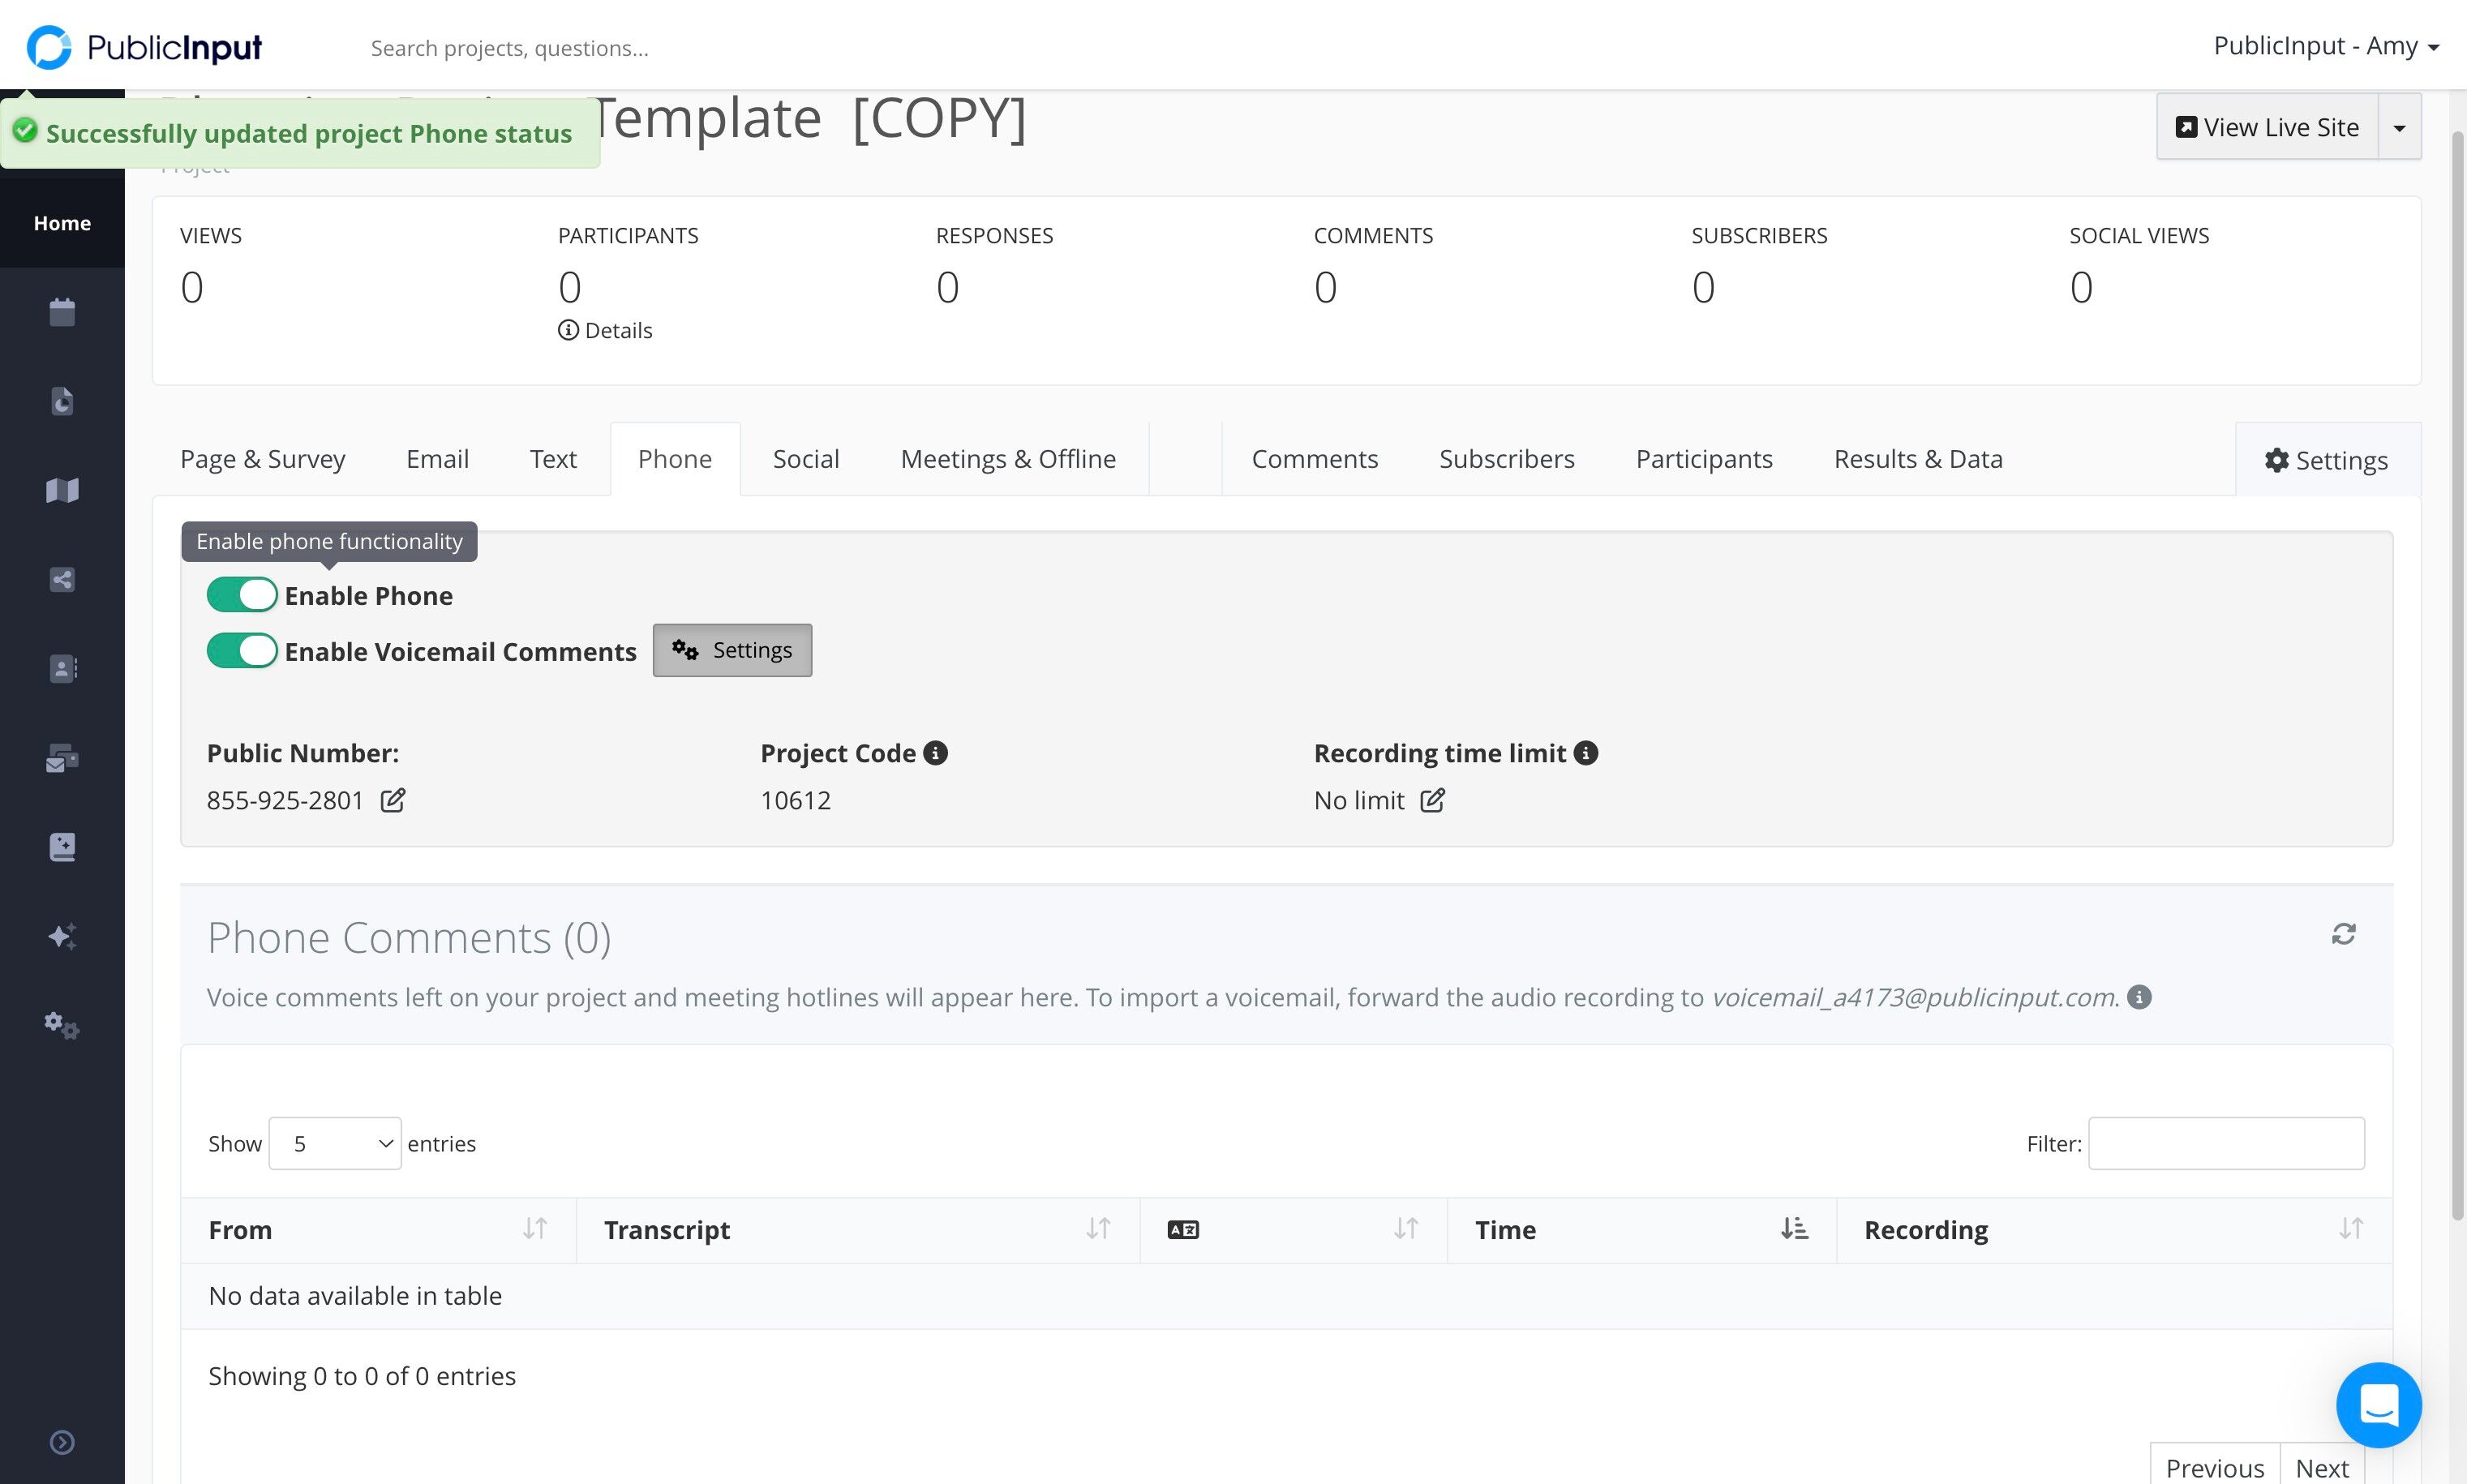Edit the public phone number pencil icon
Screen dimensions: 2467x1484
(x=393, y=800)
